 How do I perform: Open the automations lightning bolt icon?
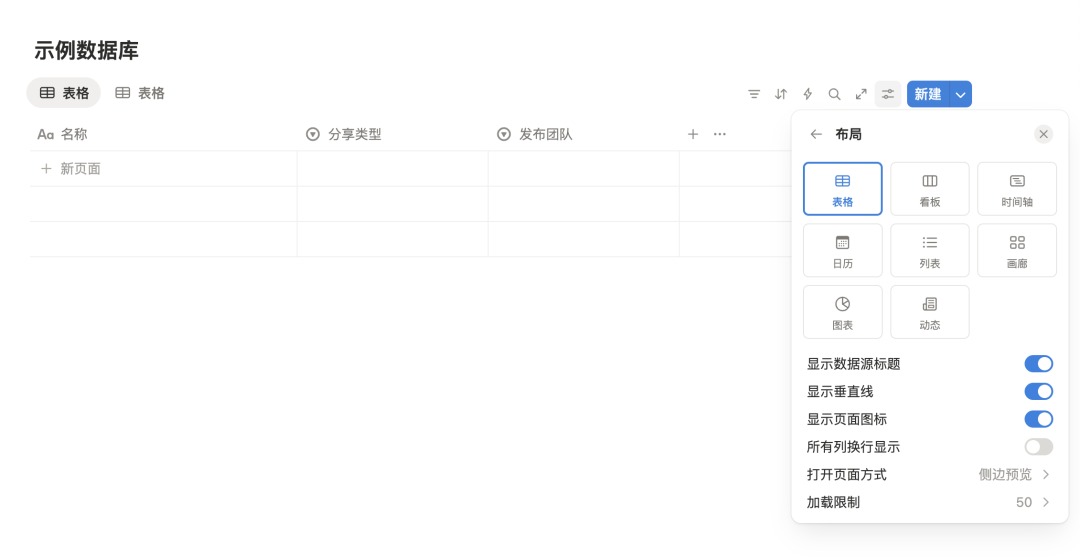[x=808, y=94]
